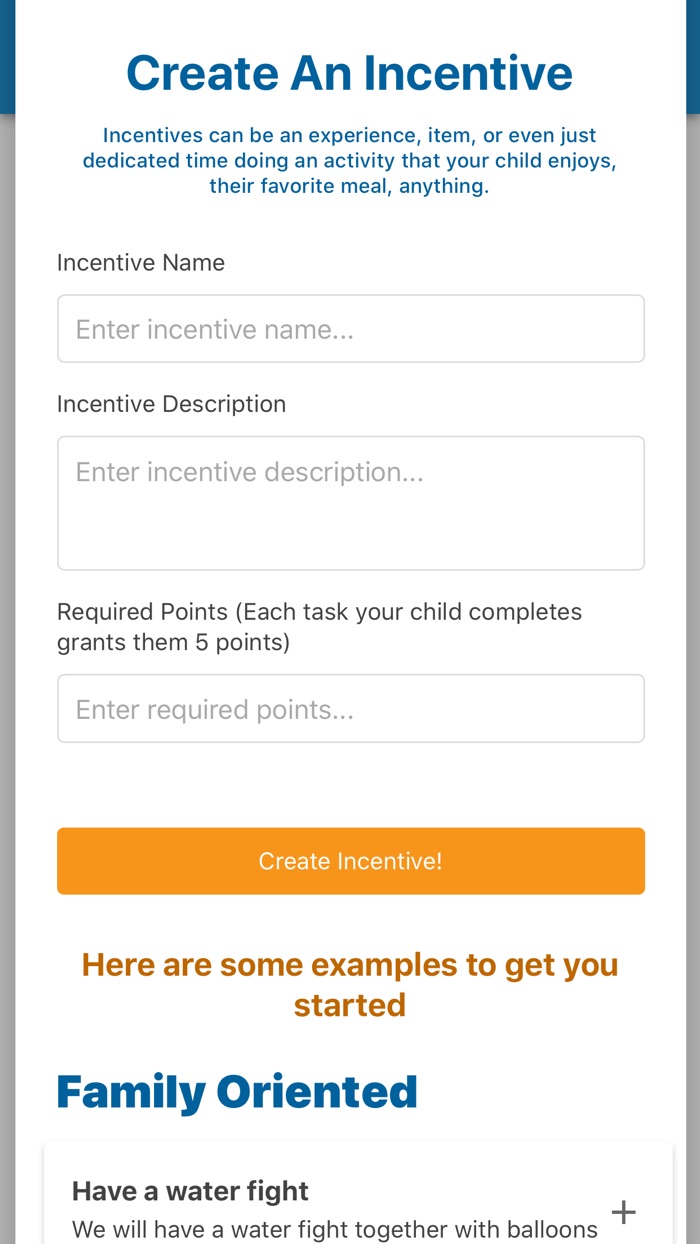Click the 'Enter incentive description...' placeholder text
Screen dimensions: 700x1244
[250, 472]
